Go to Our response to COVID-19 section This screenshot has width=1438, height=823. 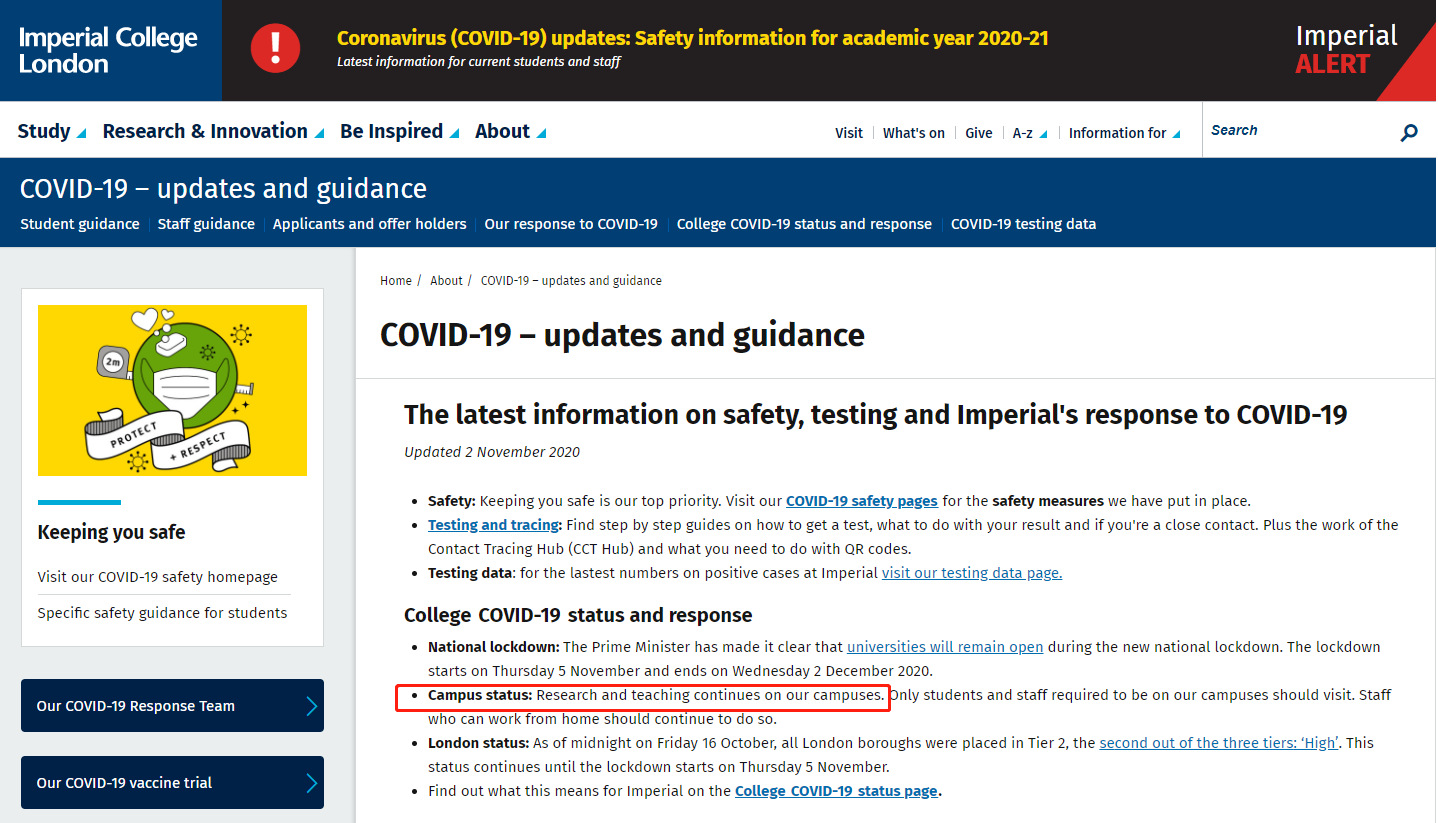(x=571, y=224)
